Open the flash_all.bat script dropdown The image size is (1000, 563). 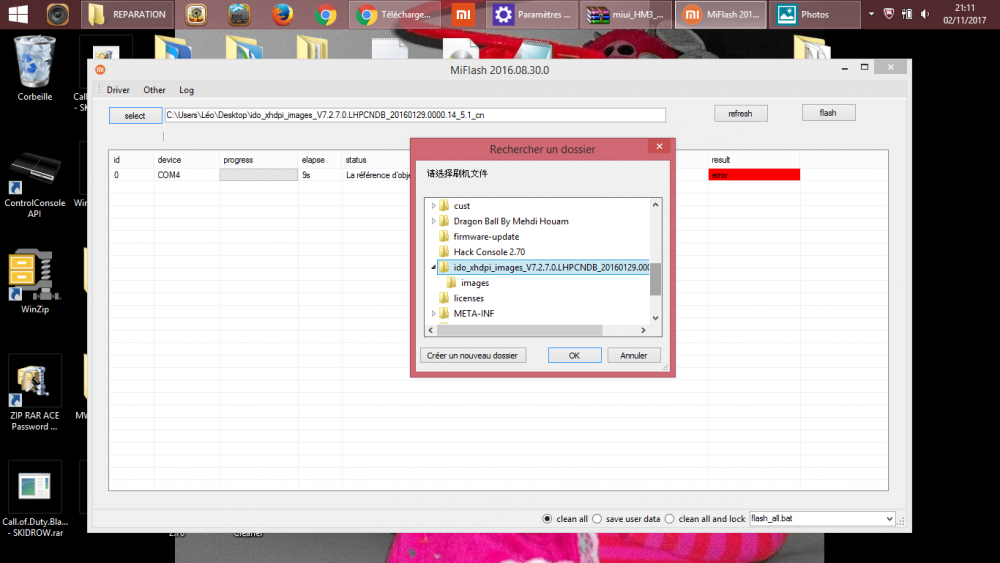pos(889,519)
